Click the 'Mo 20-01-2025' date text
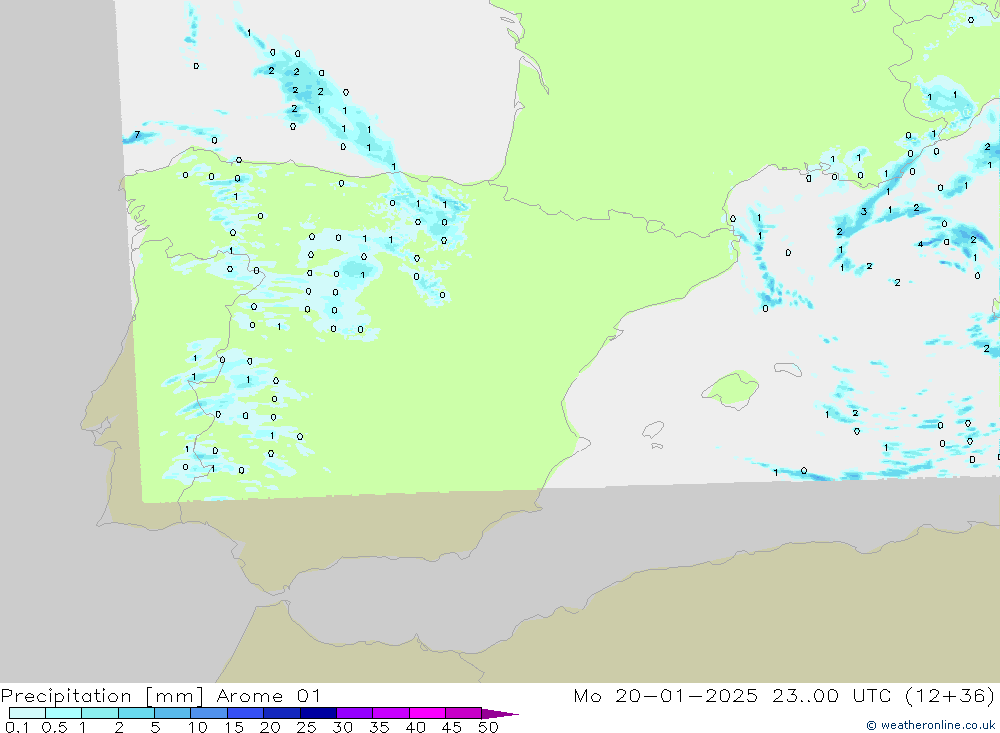1000x733 pixels. 666,695
